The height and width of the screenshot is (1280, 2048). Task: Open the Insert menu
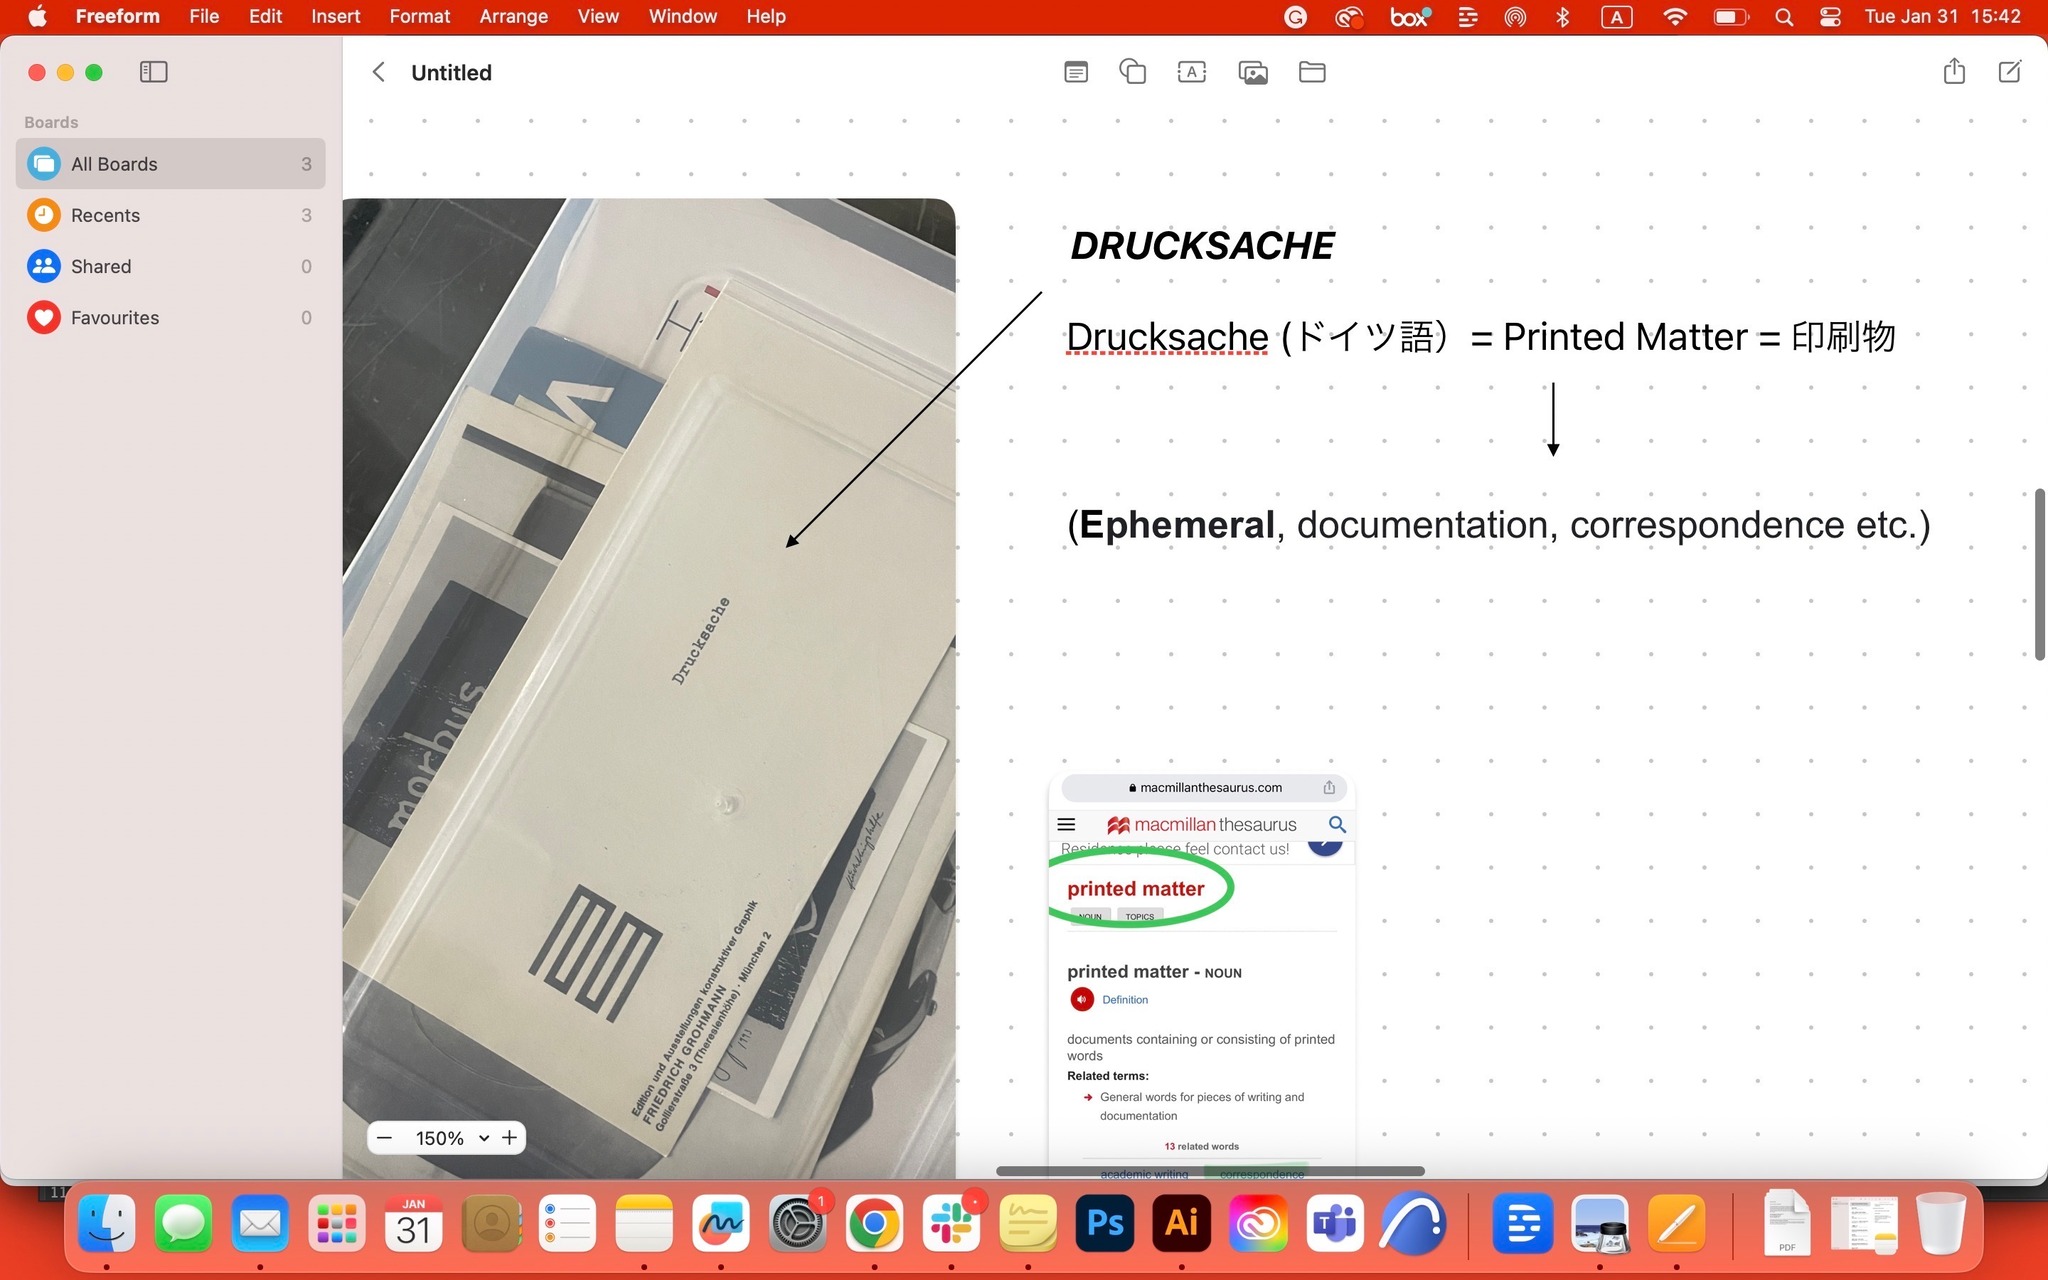[335, 16]
